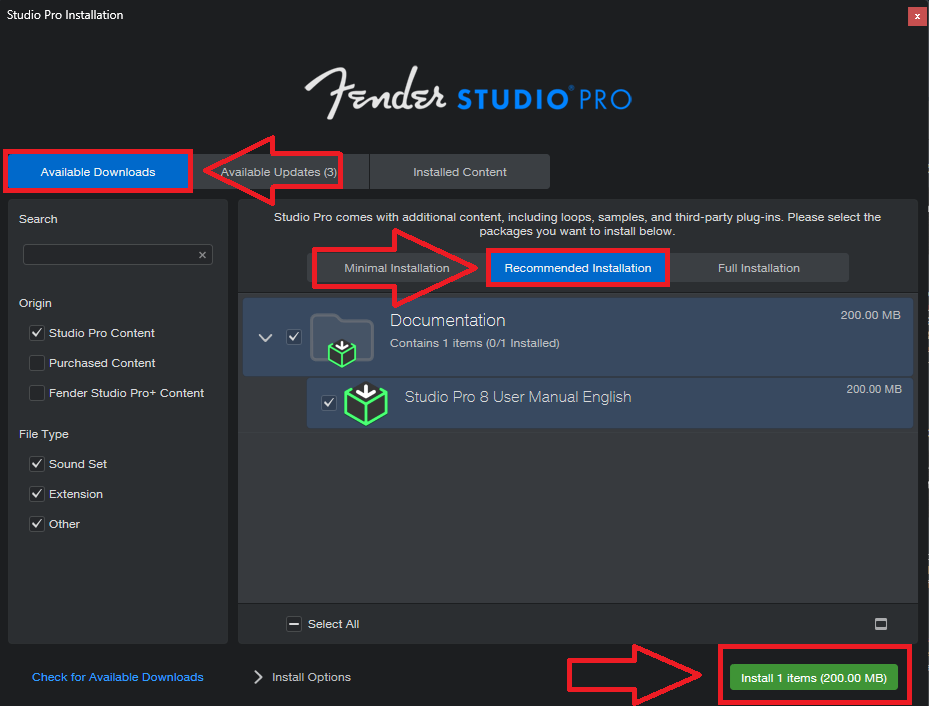Choose the Minimal Installation preset

[396, 268]
